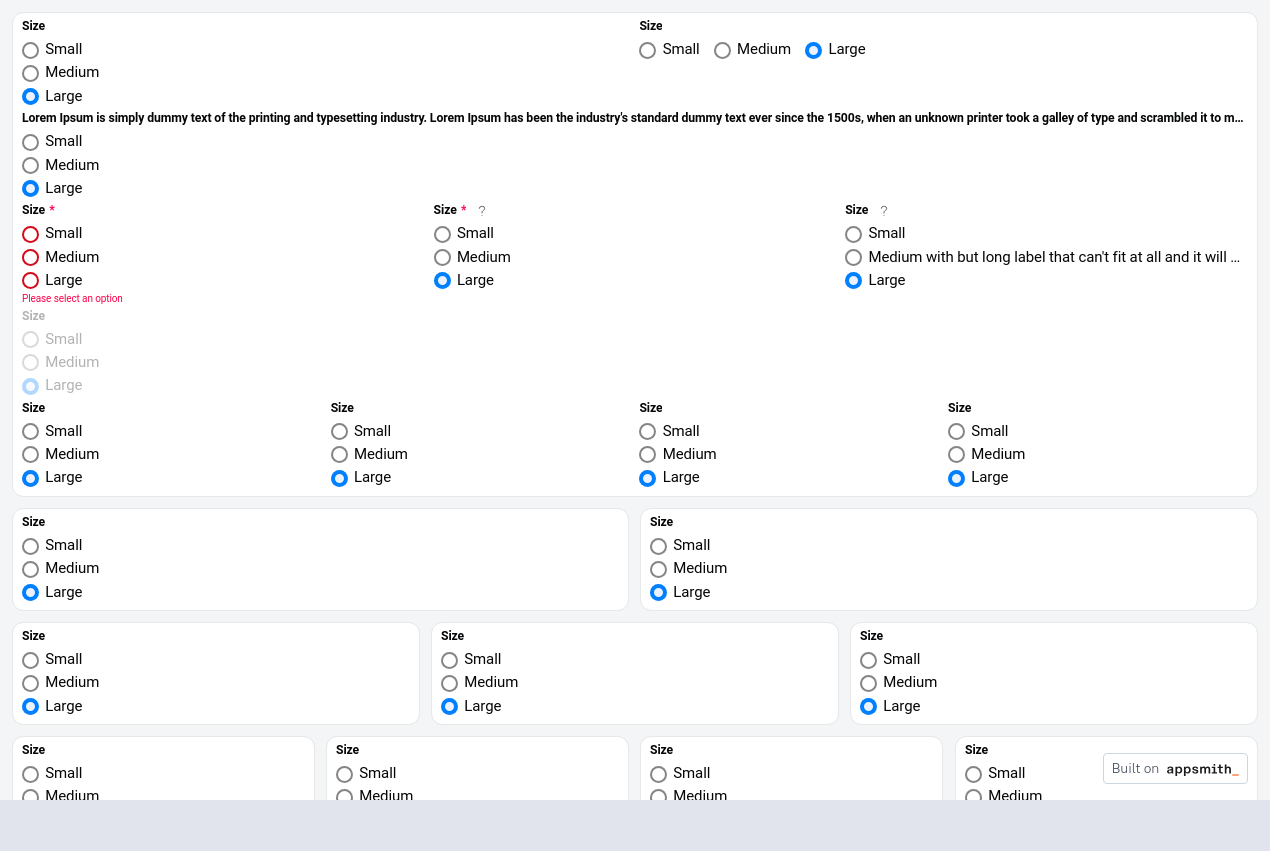Image resolution: width=1270 pixels, height=851 pixels.
Task: Click the greyed-out disabled Medium radio
Action: (x=31, y=362)
